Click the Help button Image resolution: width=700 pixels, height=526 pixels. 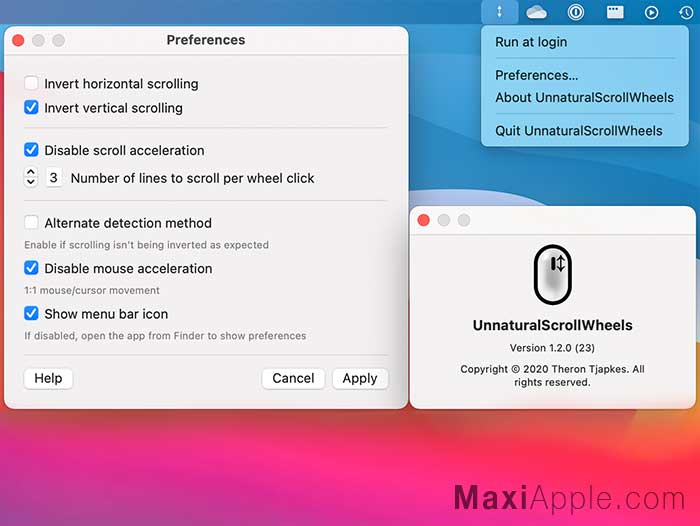[x=48, y=378]
